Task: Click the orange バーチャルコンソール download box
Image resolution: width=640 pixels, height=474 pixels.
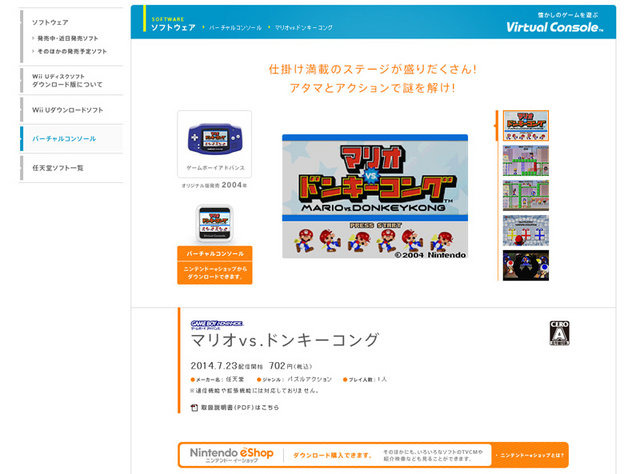Action: (215, 265)
